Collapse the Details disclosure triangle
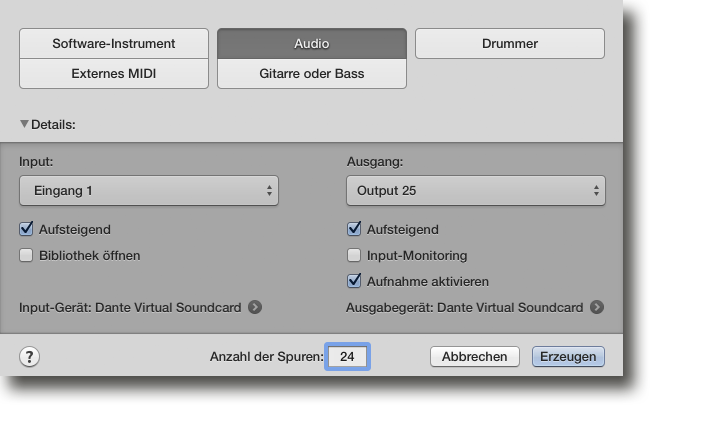This screenshot has width=721, height=435. pos(24,124)
